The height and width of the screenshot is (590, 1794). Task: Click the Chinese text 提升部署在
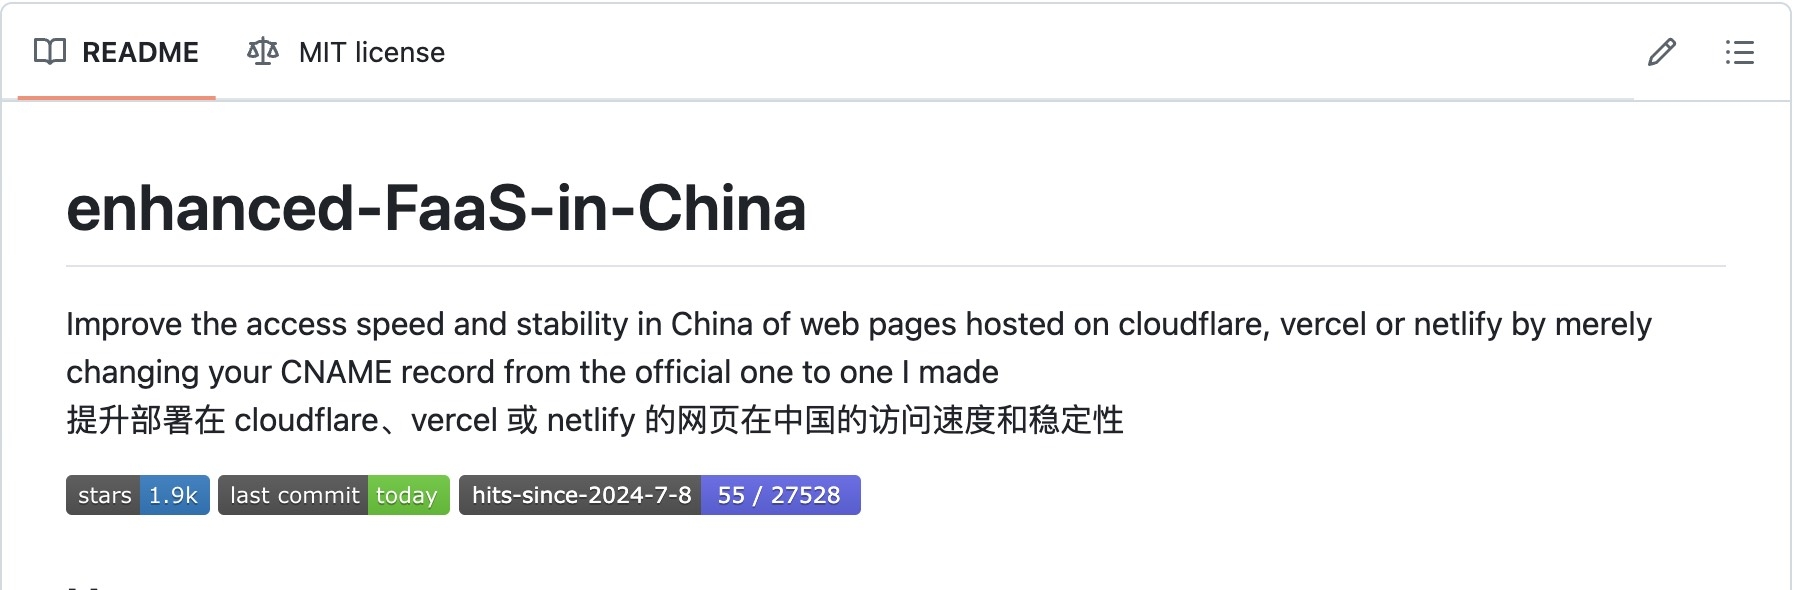click(146, 420)
